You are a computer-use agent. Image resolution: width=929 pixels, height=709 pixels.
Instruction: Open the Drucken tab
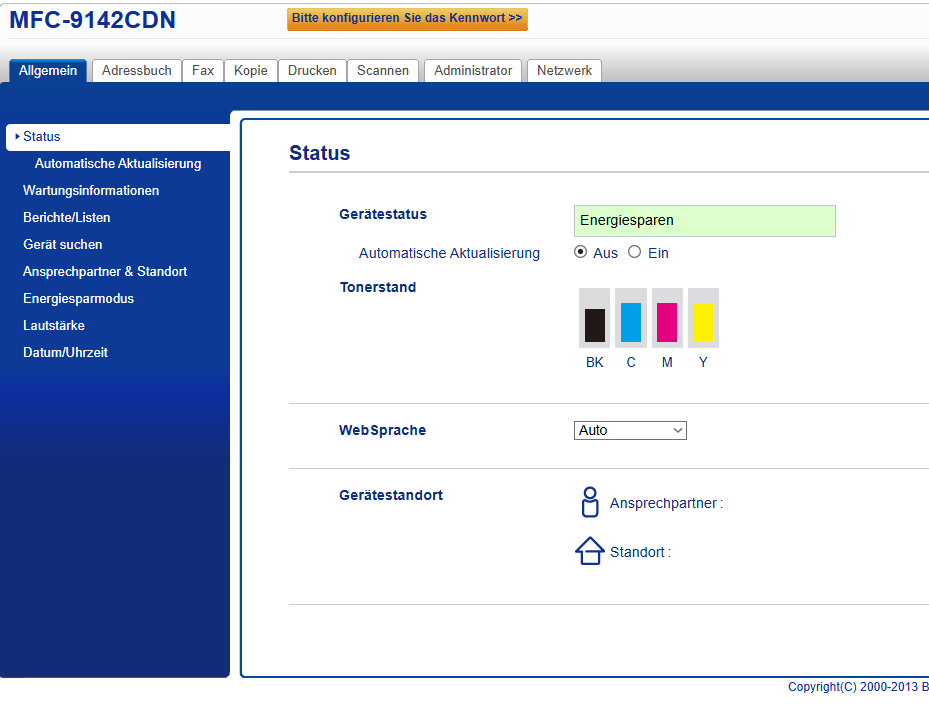312,70
